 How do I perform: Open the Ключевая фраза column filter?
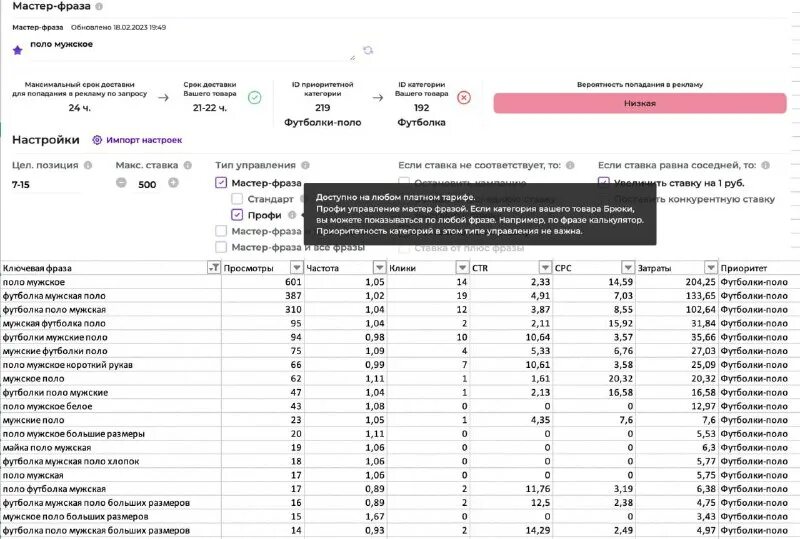pyautogui.click(x=214, y=267)
